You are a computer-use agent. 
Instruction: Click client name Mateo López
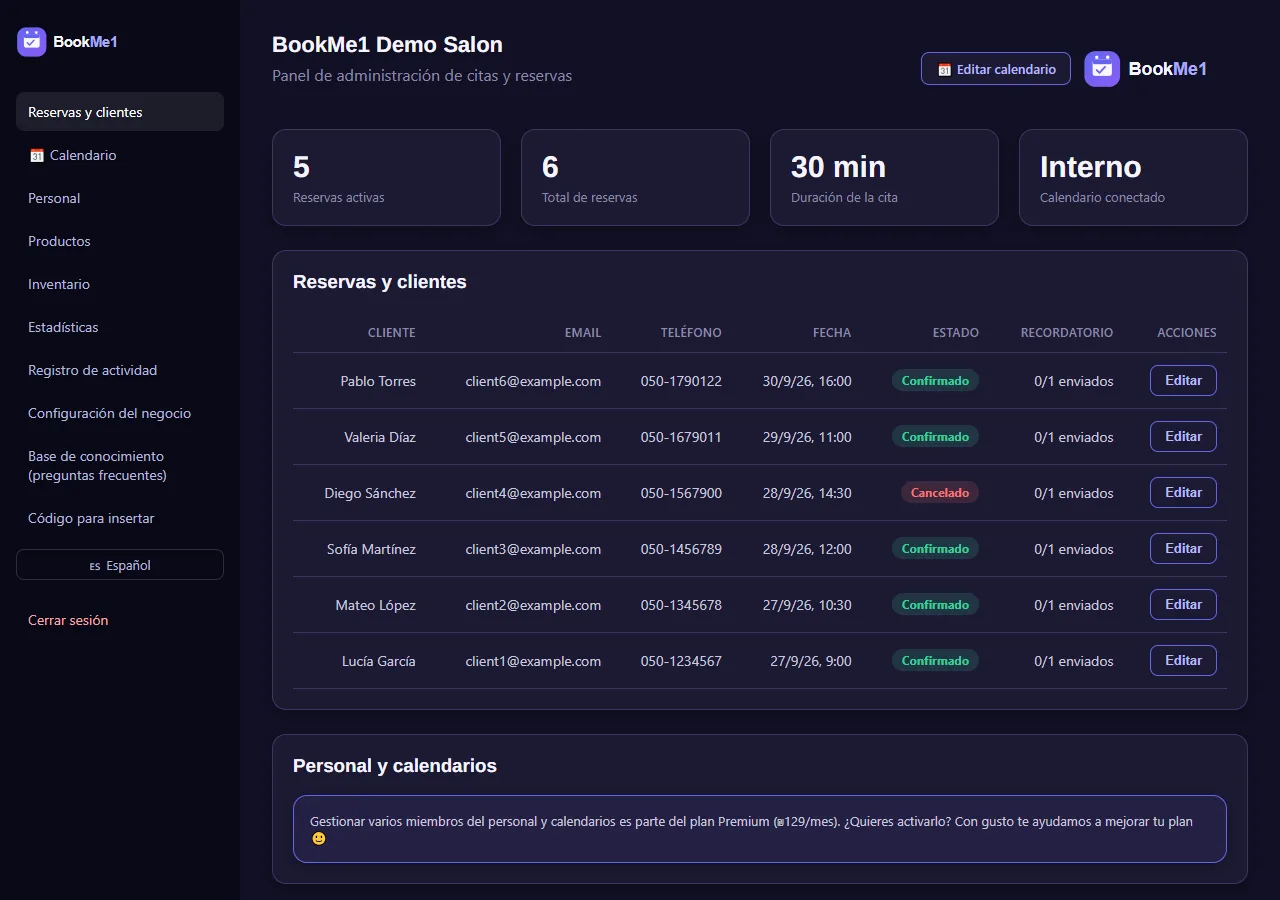(x=376, y=605)
